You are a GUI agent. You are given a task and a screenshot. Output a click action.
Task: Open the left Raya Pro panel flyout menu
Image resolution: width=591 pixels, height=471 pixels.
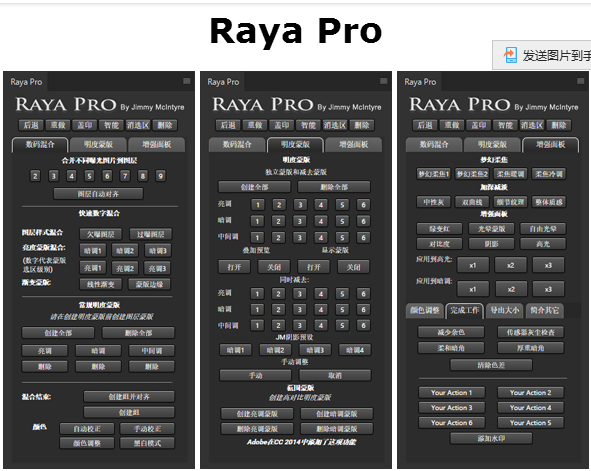pyautogui.click(x=187, y=81)
